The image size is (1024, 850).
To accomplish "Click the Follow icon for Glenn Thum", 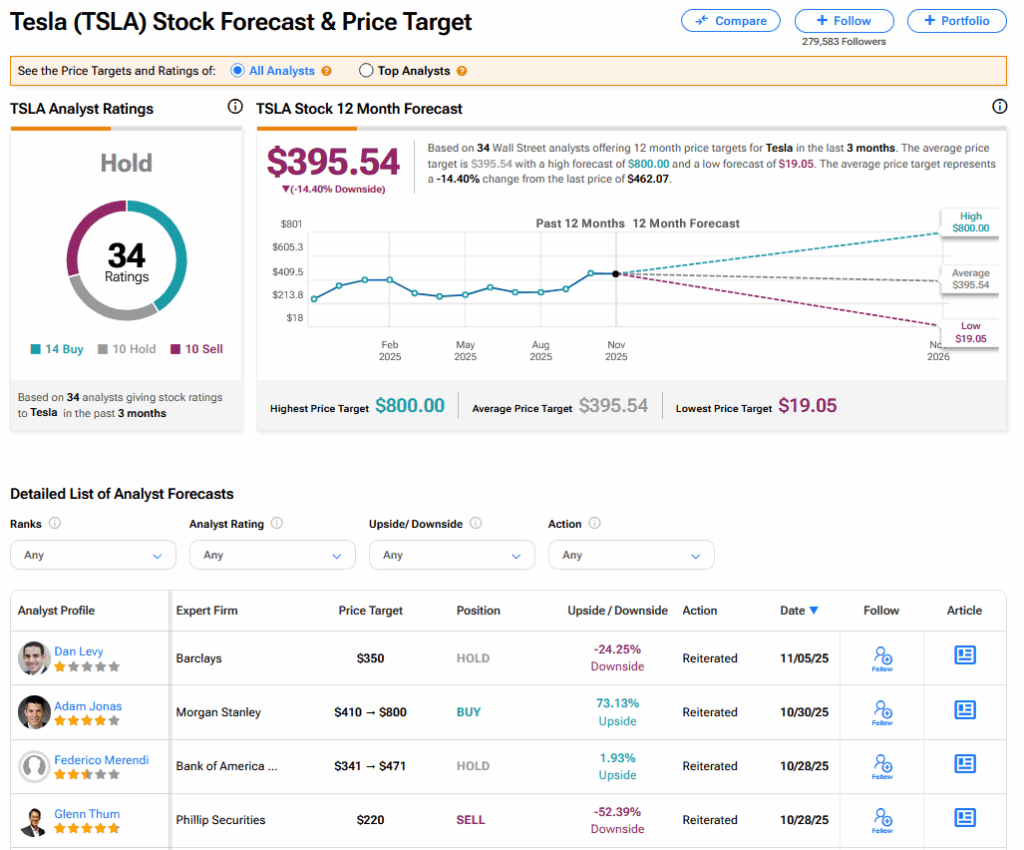I will pyautogui.click(x=882, y=820).
